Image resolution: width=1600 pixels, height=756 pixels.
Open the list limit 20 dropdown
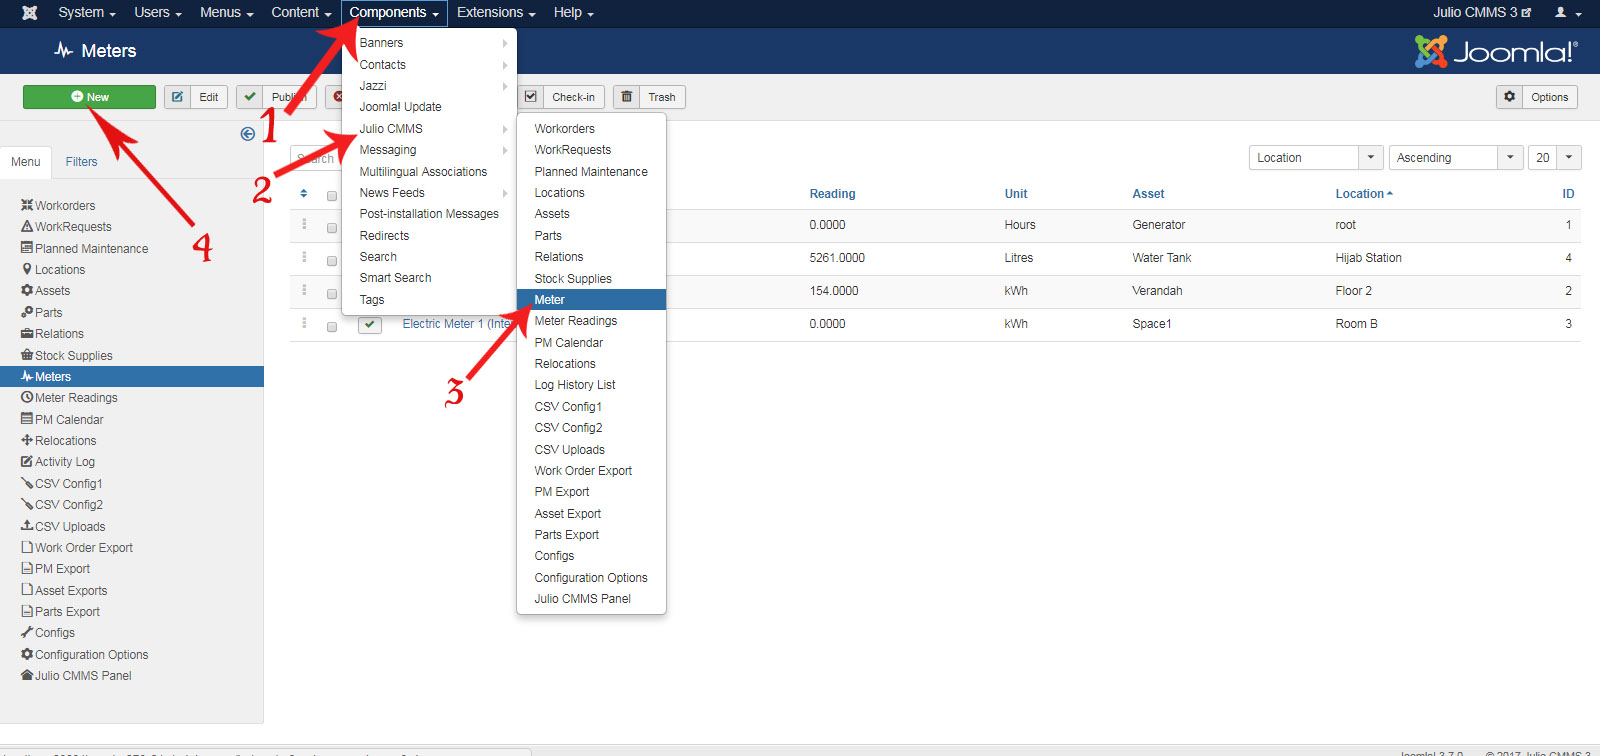(x=1555, y=158)
